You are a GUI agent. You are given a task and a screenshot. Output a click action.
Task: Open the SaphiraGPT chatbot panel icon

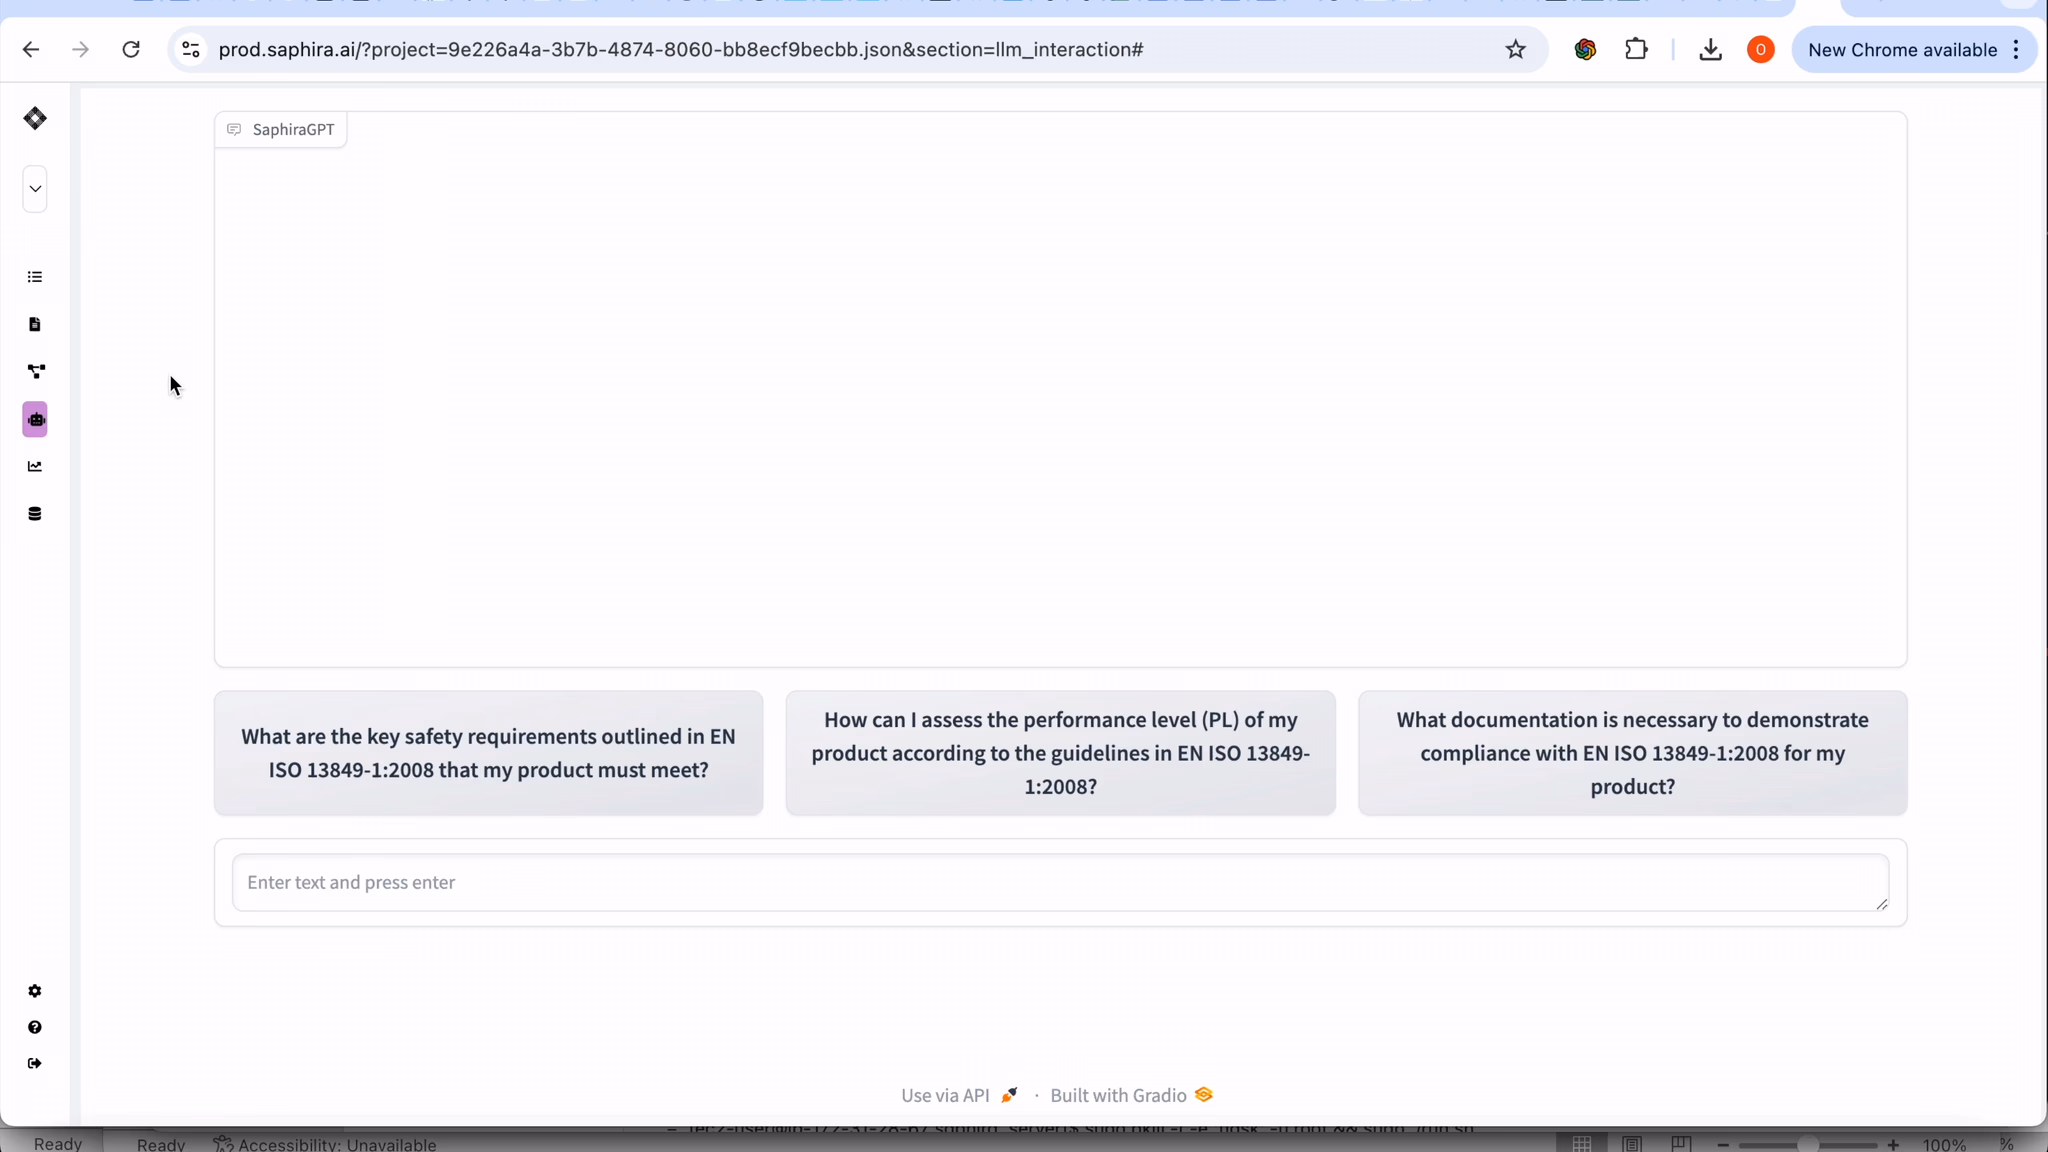point(35,419)
